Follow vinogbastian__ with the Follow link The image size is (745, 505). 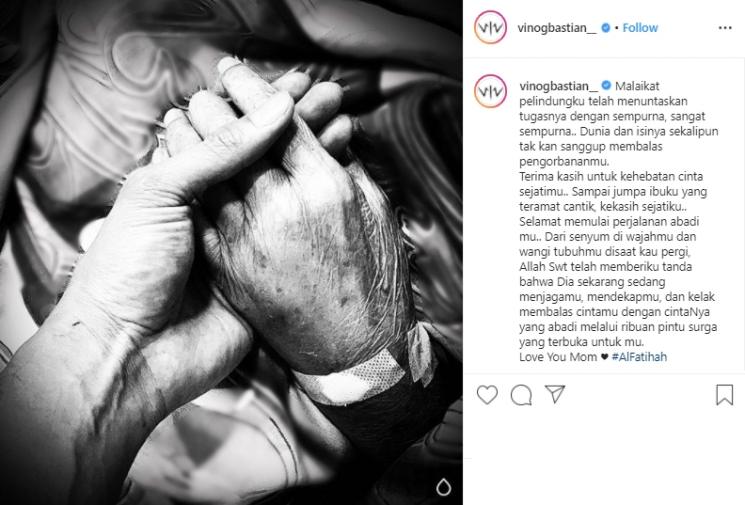coord(640,28)
